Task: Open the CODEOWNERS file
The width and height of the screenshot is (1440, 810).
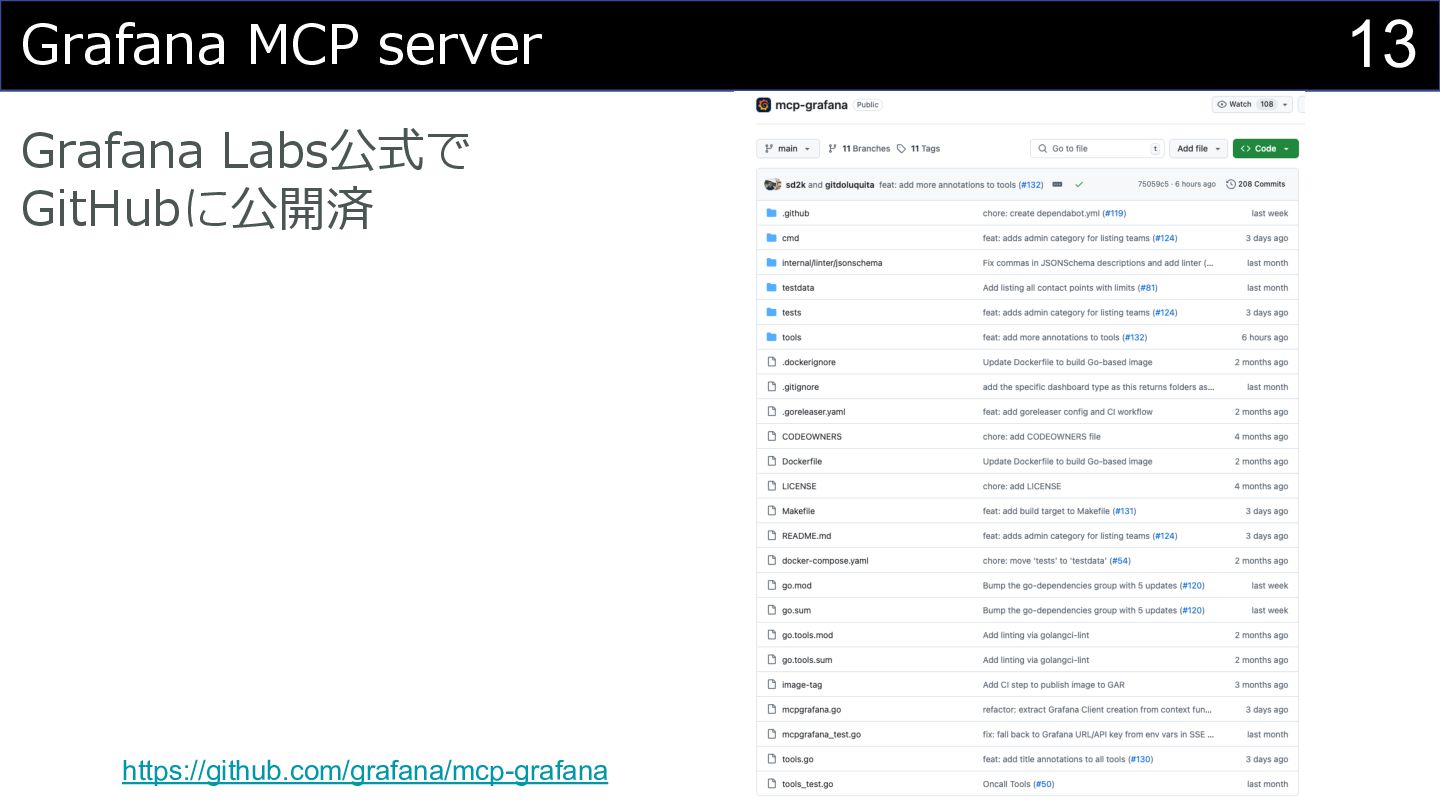Action: [x=812, y=436]
